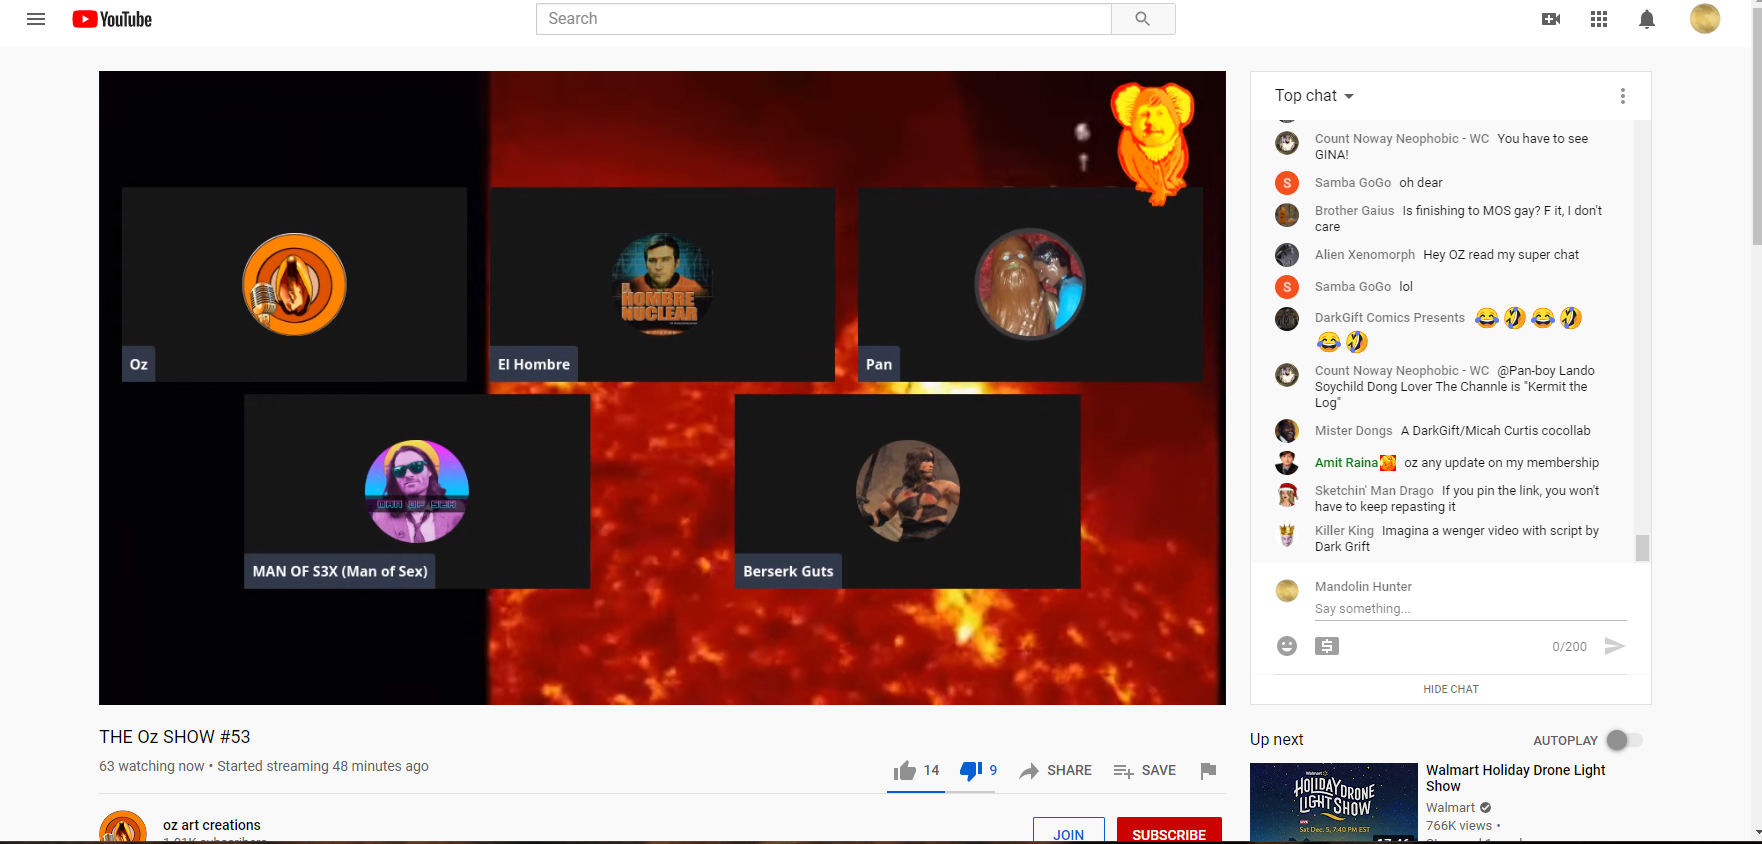
Task: Click the 'Say something...' chat input
Action: 1471,609
